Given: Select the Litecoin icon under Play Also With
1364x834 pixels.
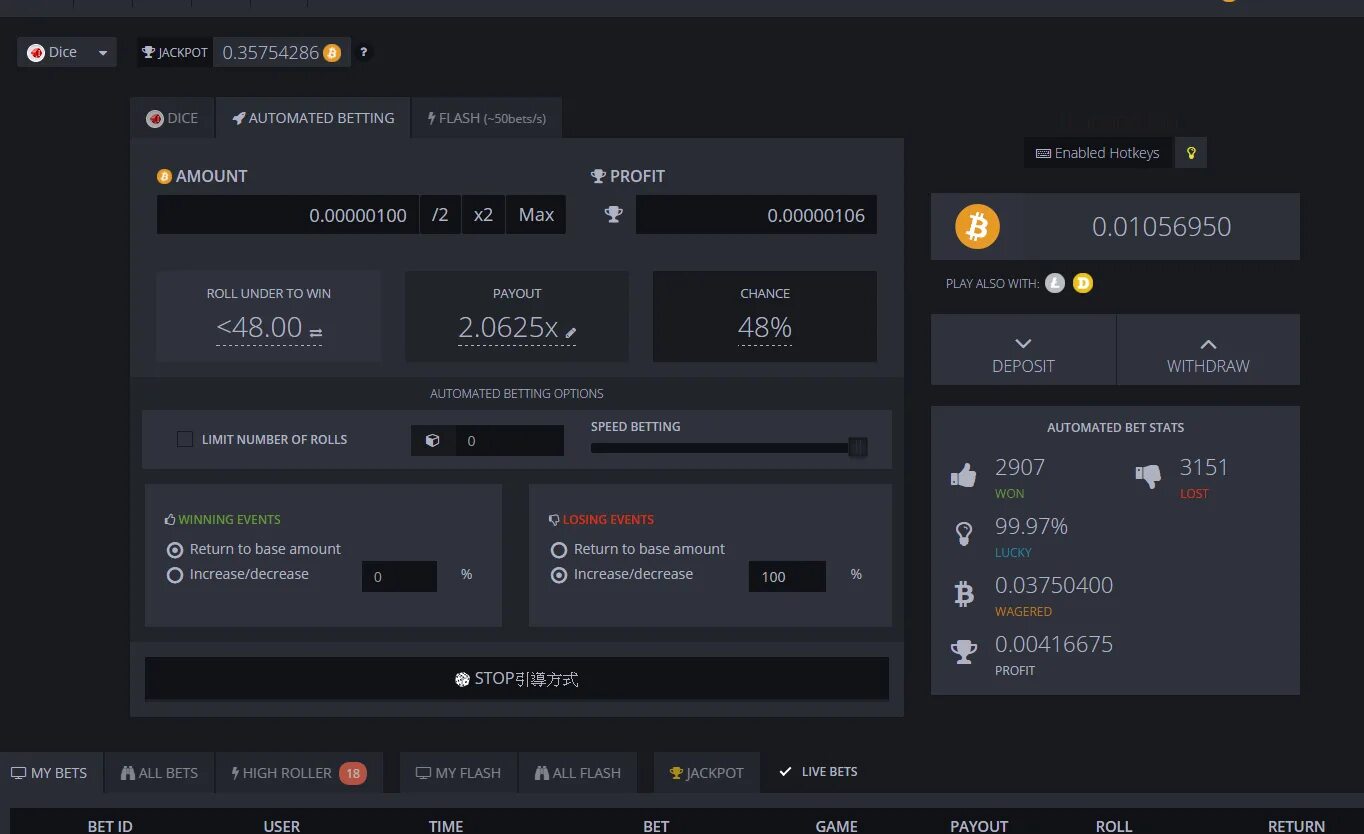Looking at the screenshot, I should (1055, 283).
